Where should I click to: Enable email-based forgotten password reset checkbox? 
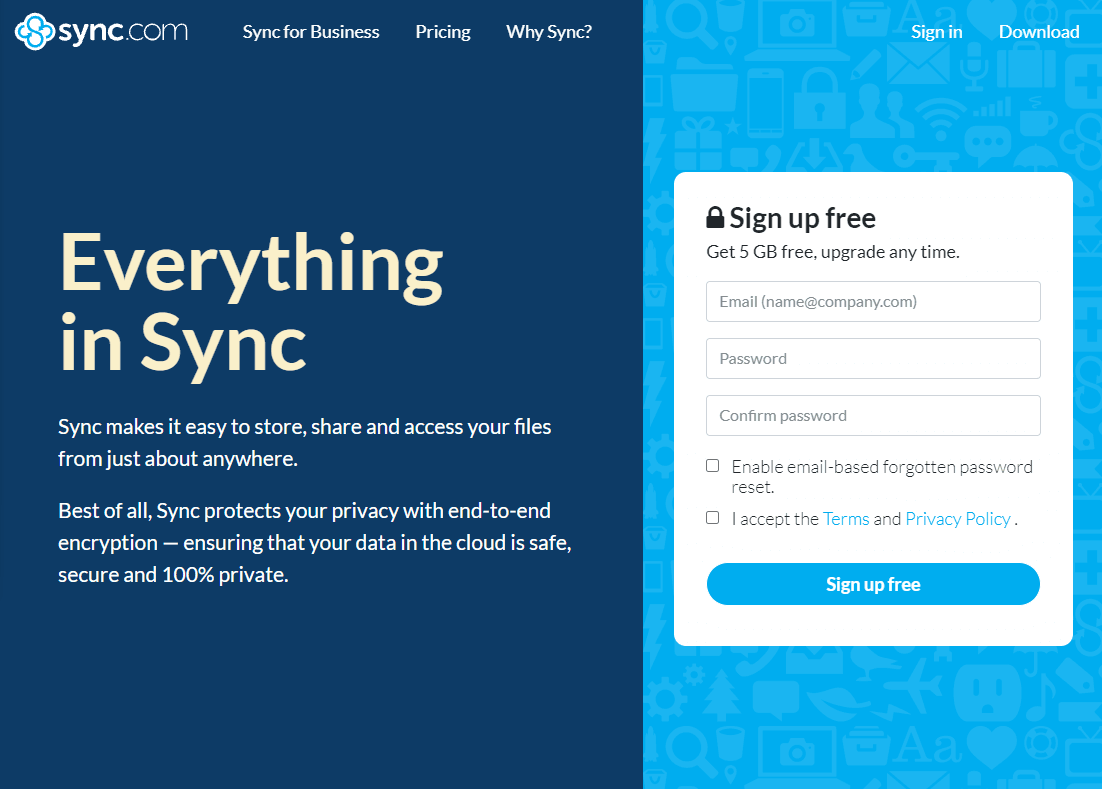click(x=713, y=466)
